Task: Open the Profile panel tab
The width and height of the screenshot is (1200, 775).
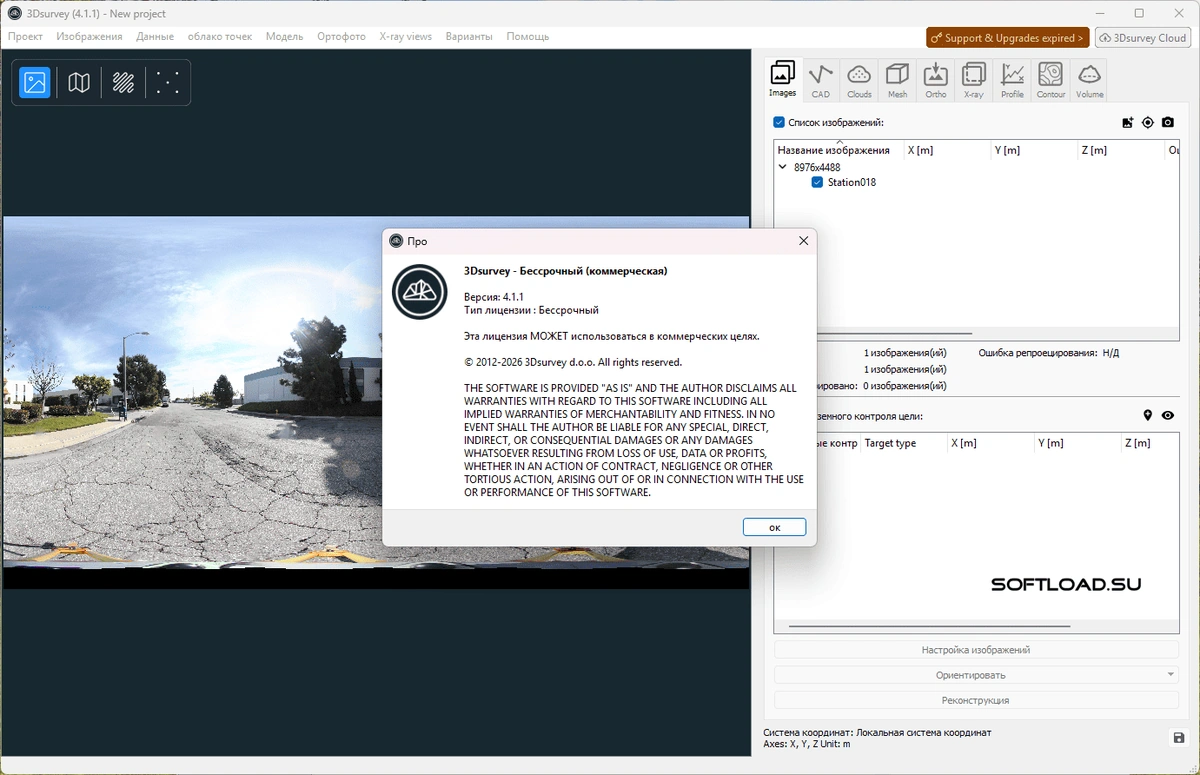Action: point(1013,80)
